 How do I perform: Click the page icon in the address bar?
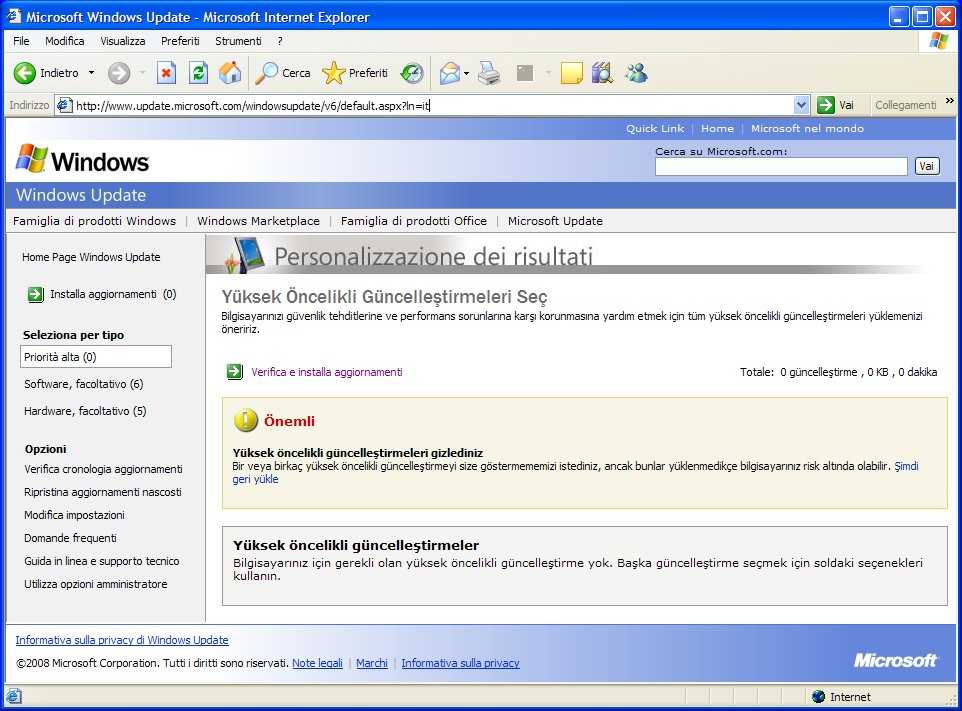64,106
